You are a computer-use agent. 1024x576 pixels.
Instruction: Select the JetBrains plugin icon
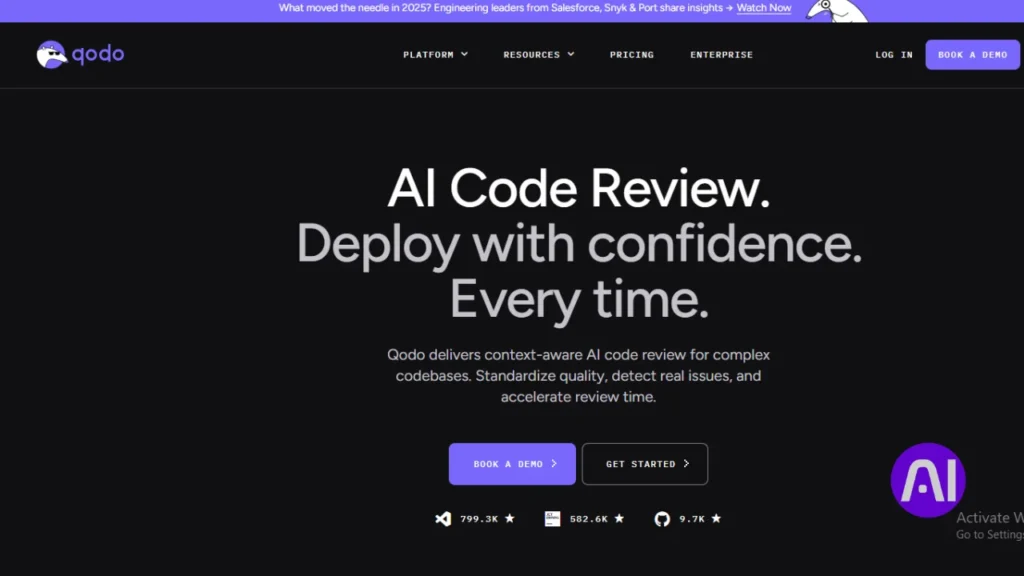point(553,519)
